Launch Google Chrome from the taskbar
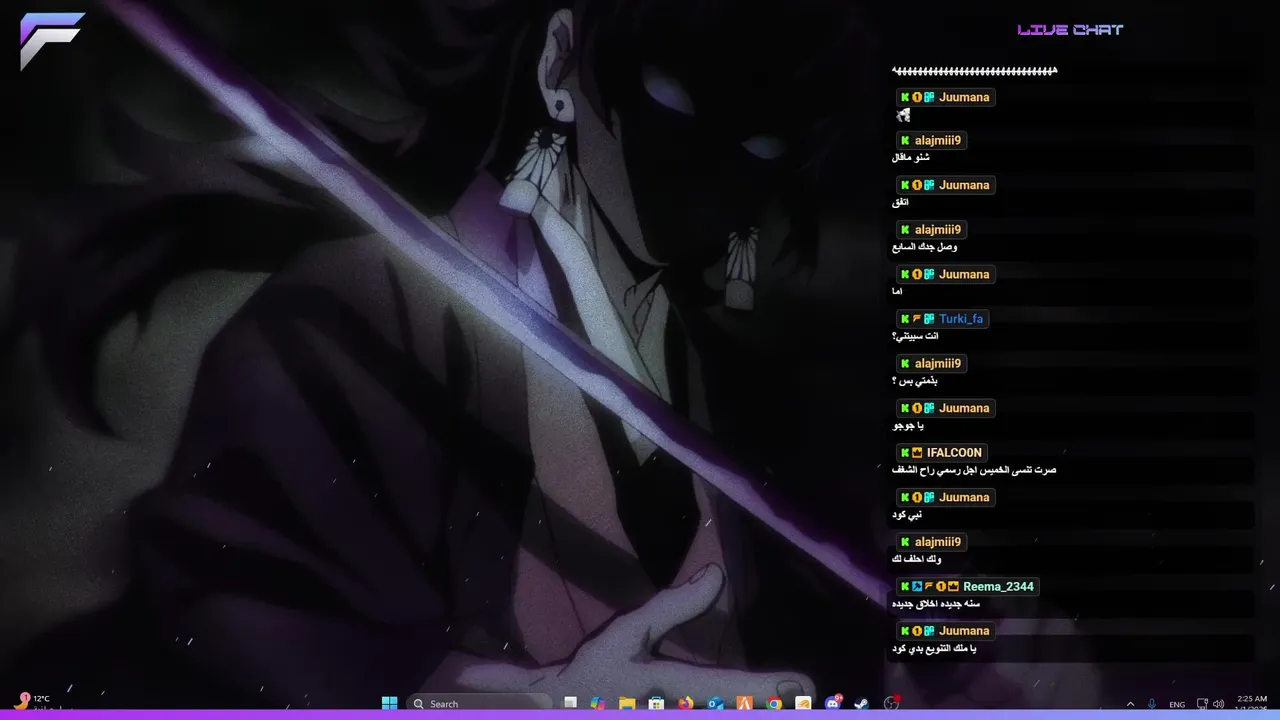Screen dimensions: 1280x720 774,703
